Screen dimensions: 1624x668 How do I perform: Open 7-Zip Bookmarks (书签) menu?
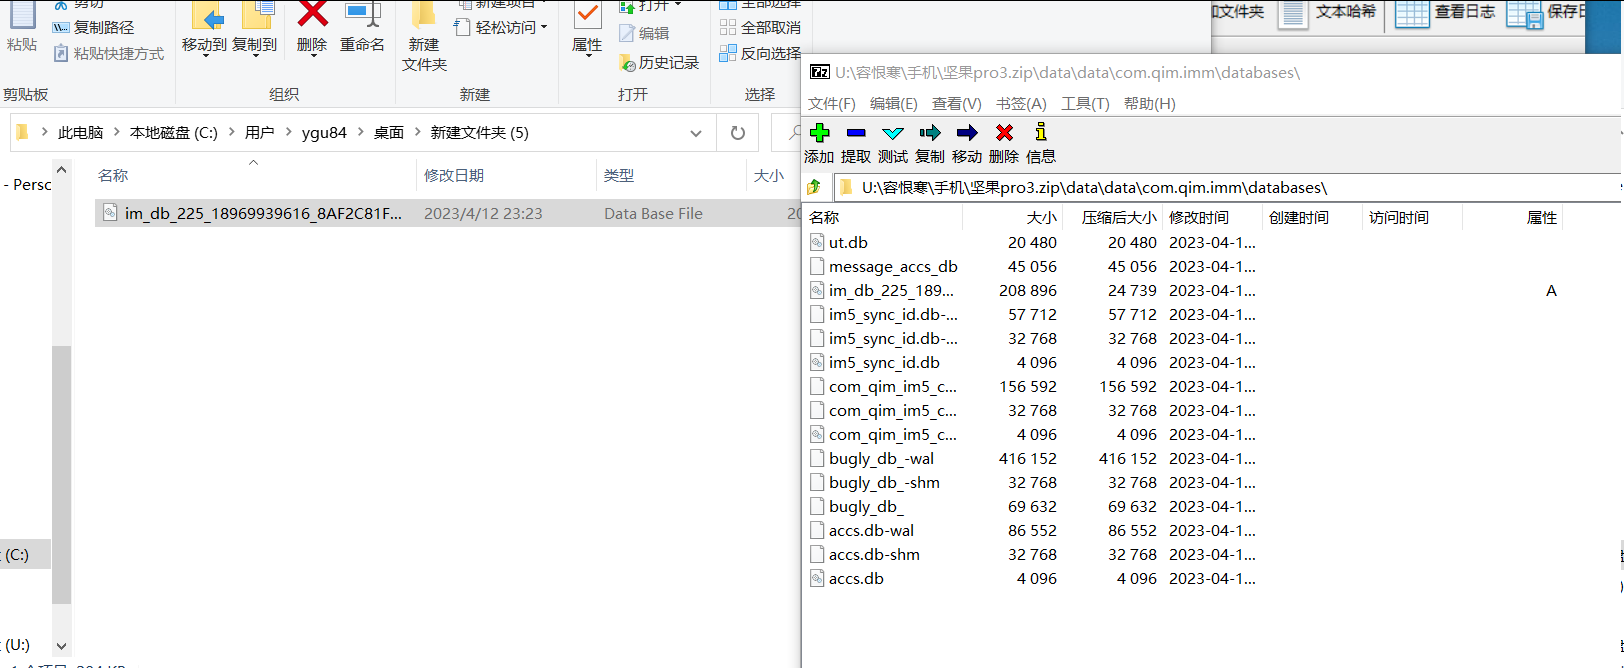(x=1021, y=104)
